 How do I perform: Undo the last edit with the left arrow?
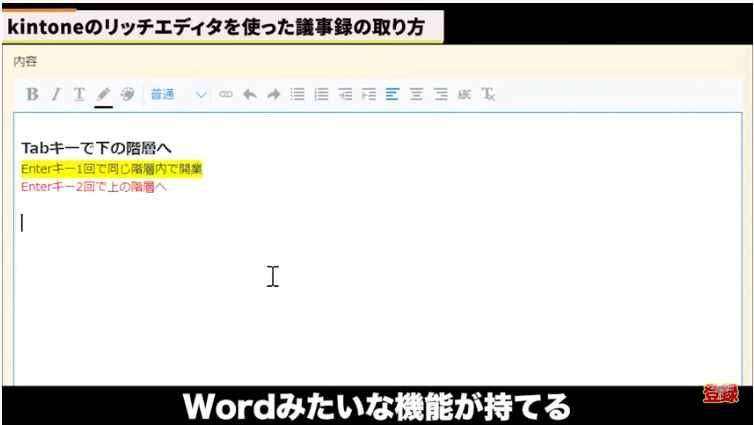click(250, 95)
